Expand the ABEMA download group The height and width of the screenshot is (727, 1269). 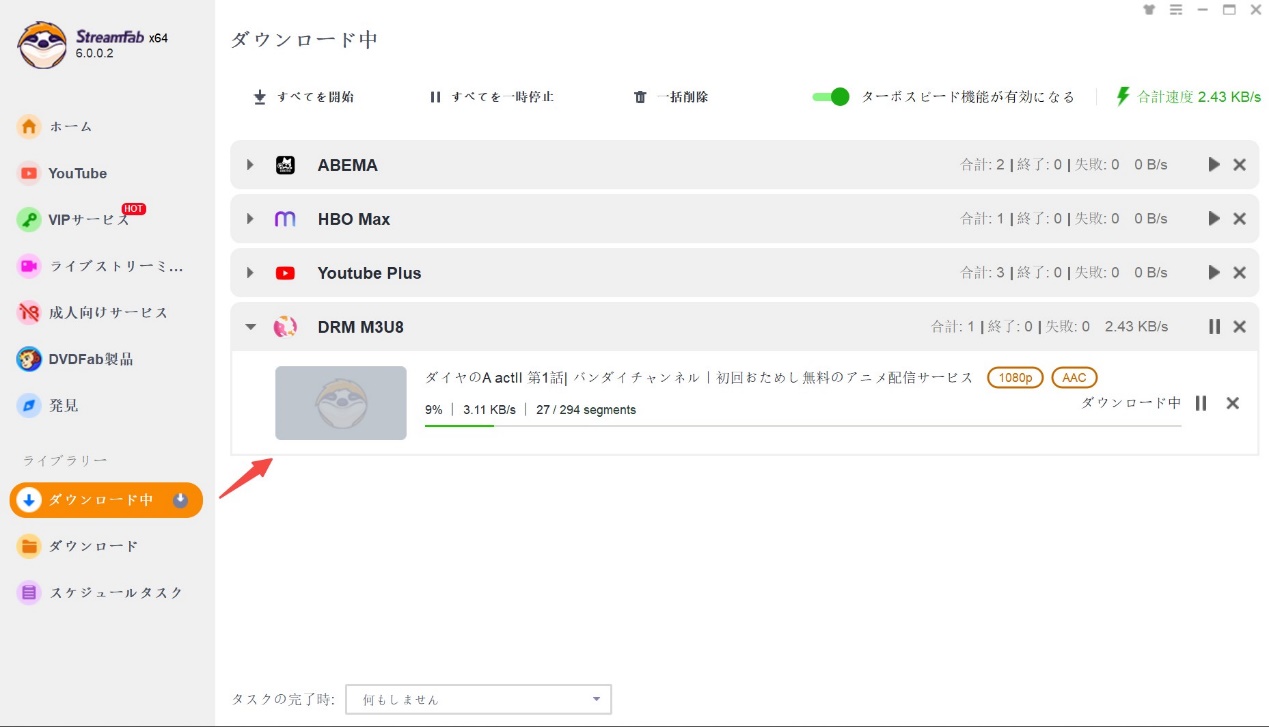(249, 164)
